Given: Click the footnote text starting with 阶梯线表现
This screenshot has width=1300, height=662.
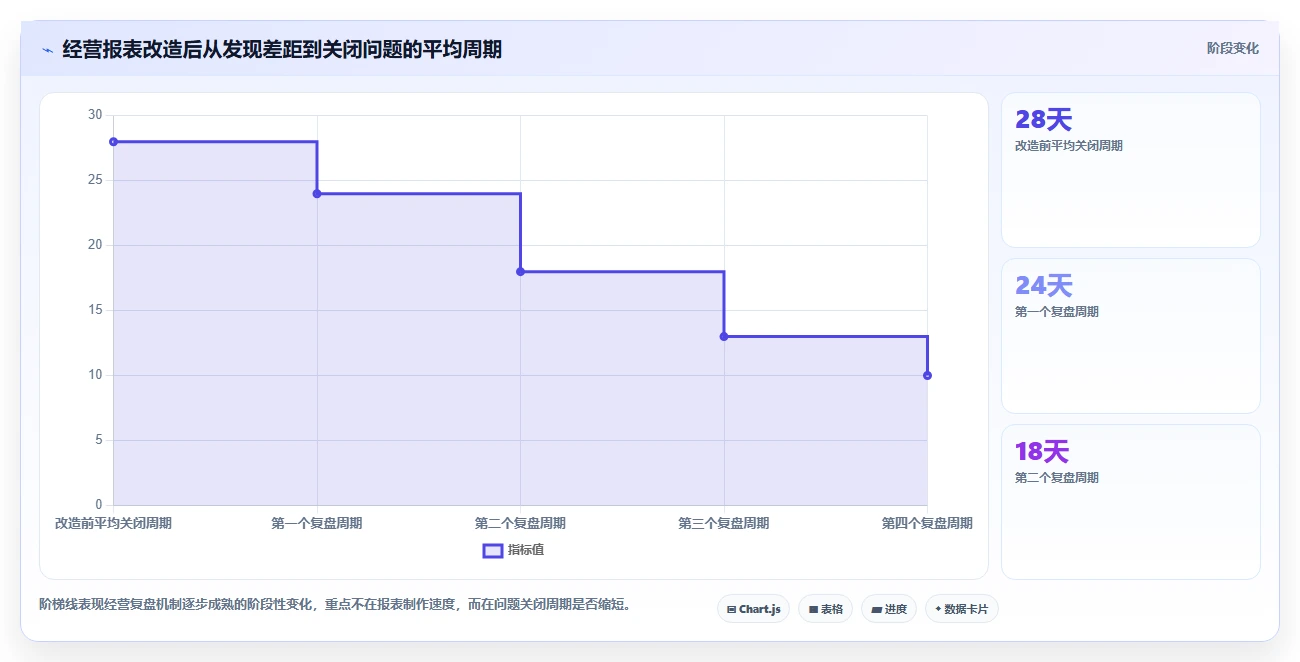Looking at the screenshot, I should coord(335,605).
